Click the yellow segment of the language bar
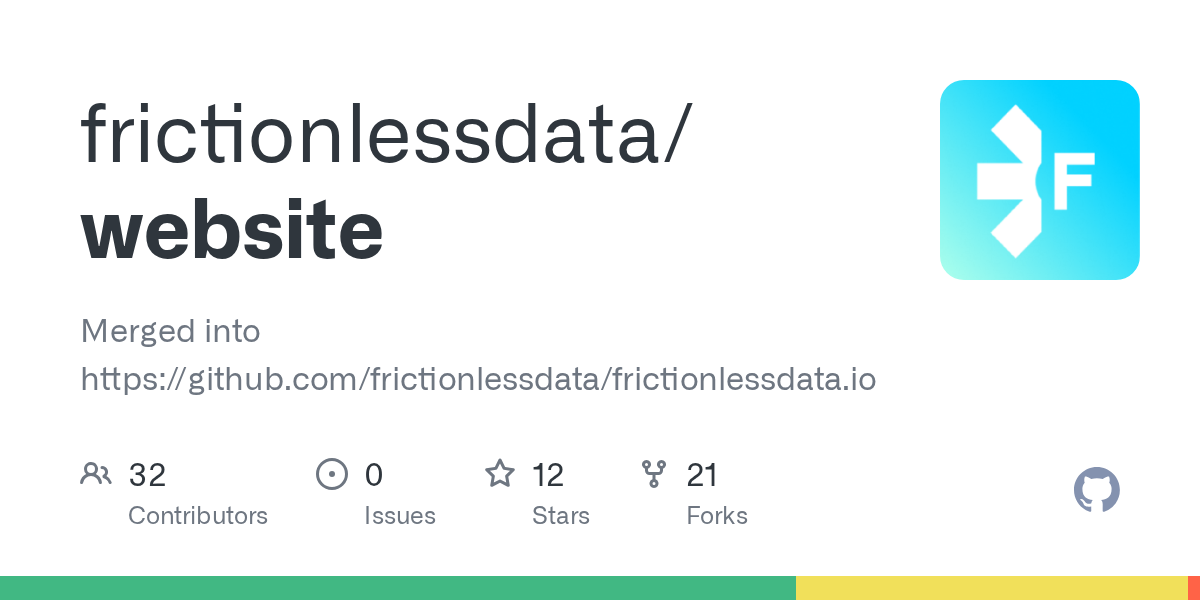 [x=991, y=588]
